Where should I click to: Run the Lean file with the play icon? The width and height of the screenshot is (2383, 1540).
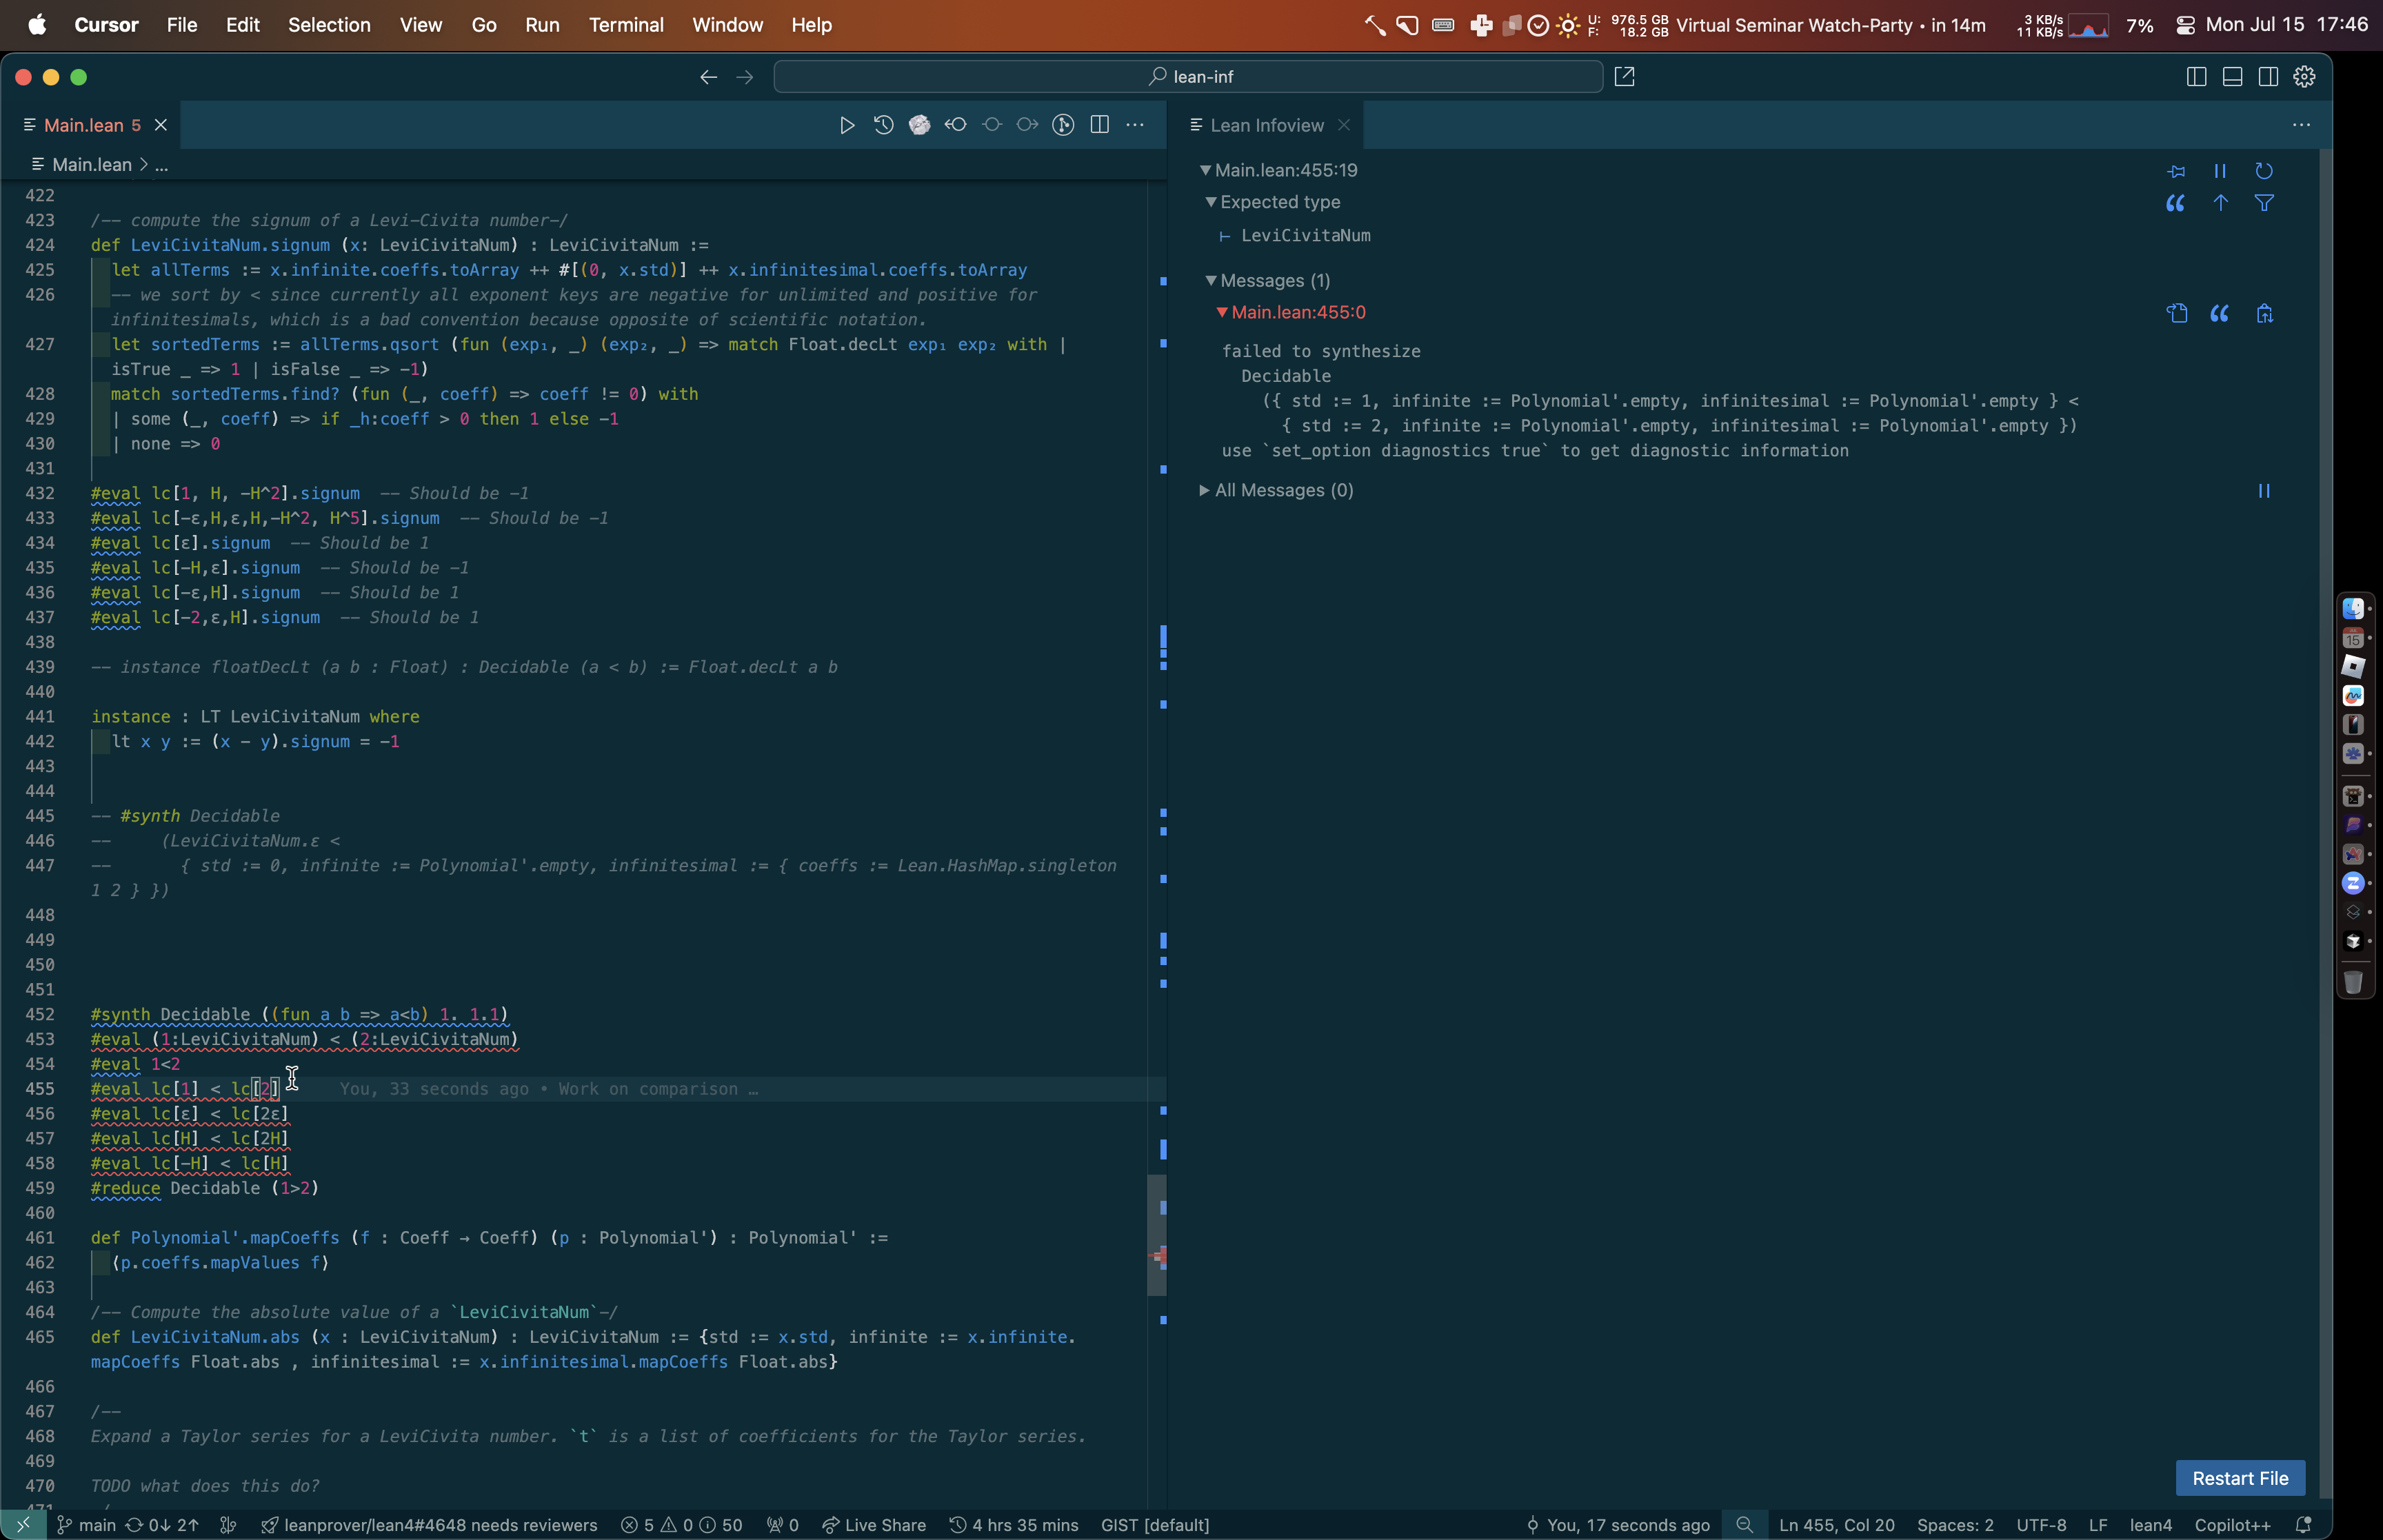click(847, 125)
